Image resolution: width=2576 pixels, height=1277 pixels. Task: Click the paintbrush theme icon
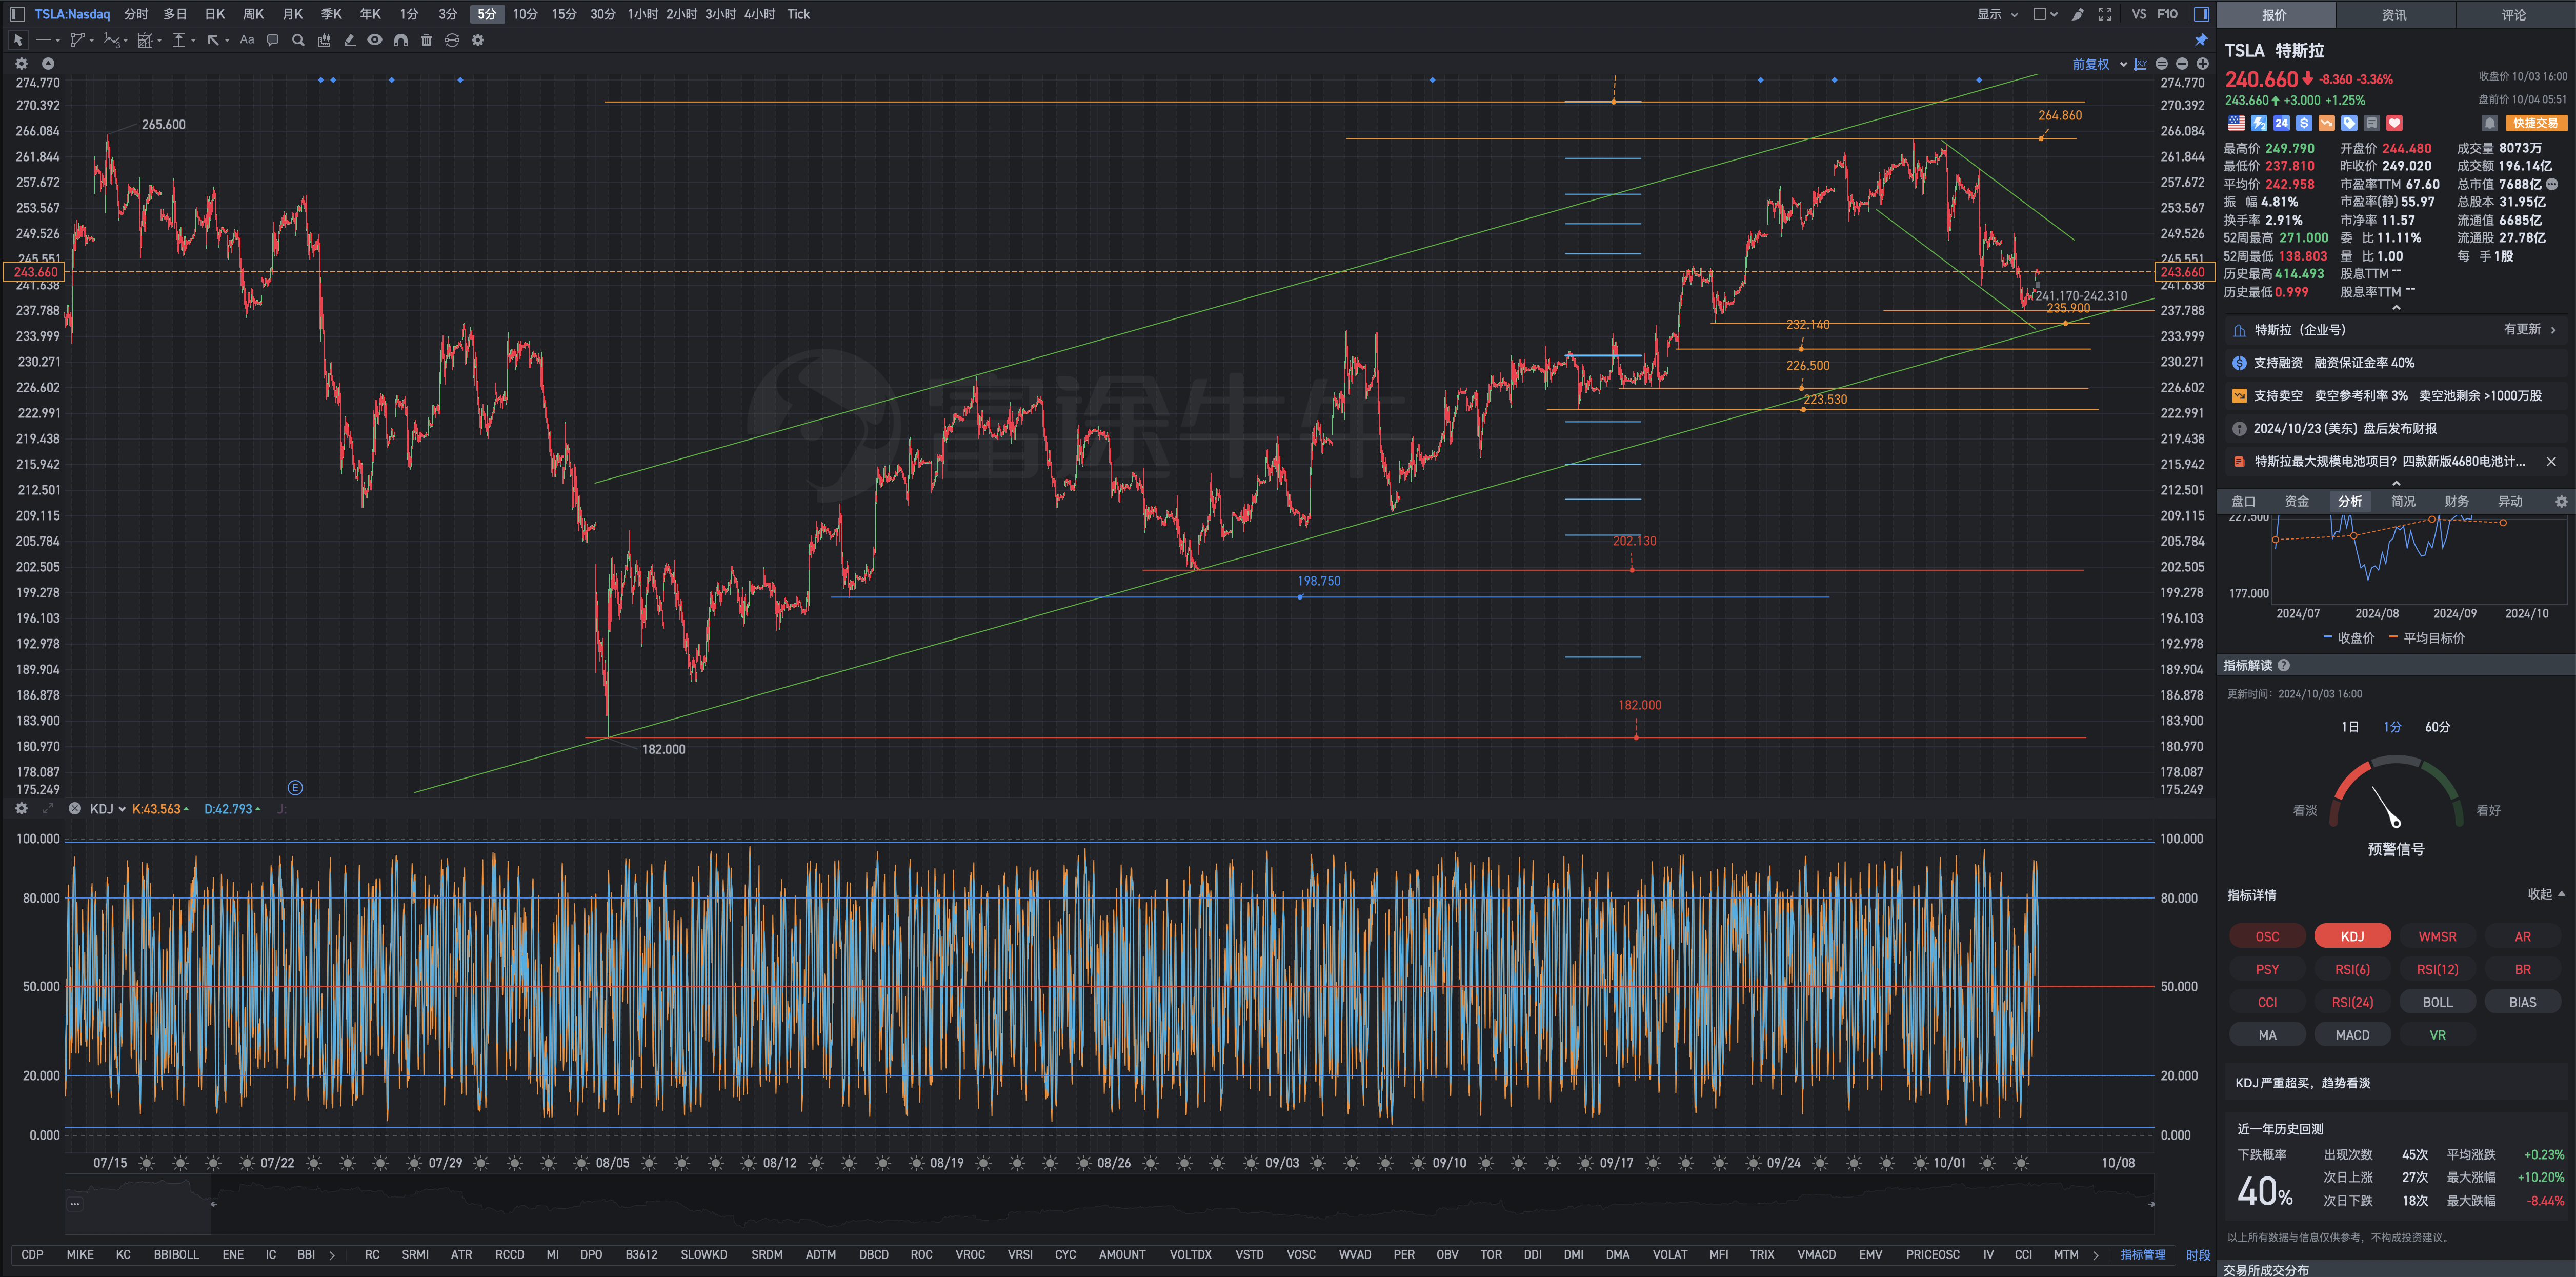(2078, 14)
